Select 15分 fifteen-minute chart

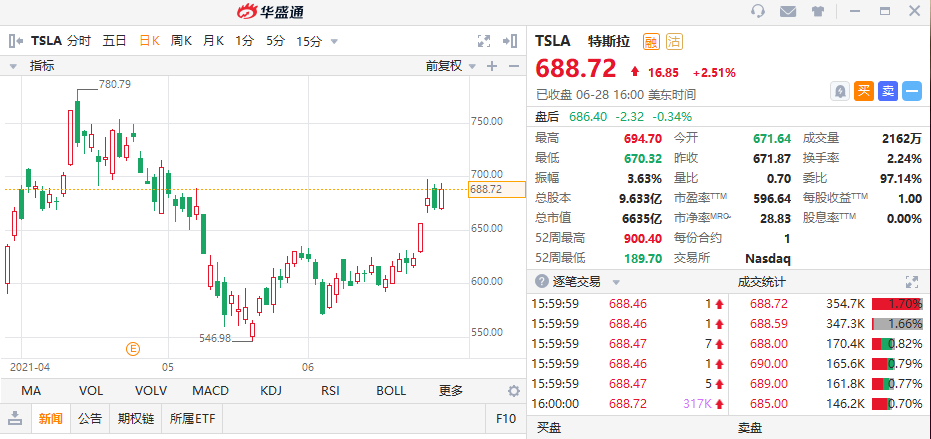[309, 41]
